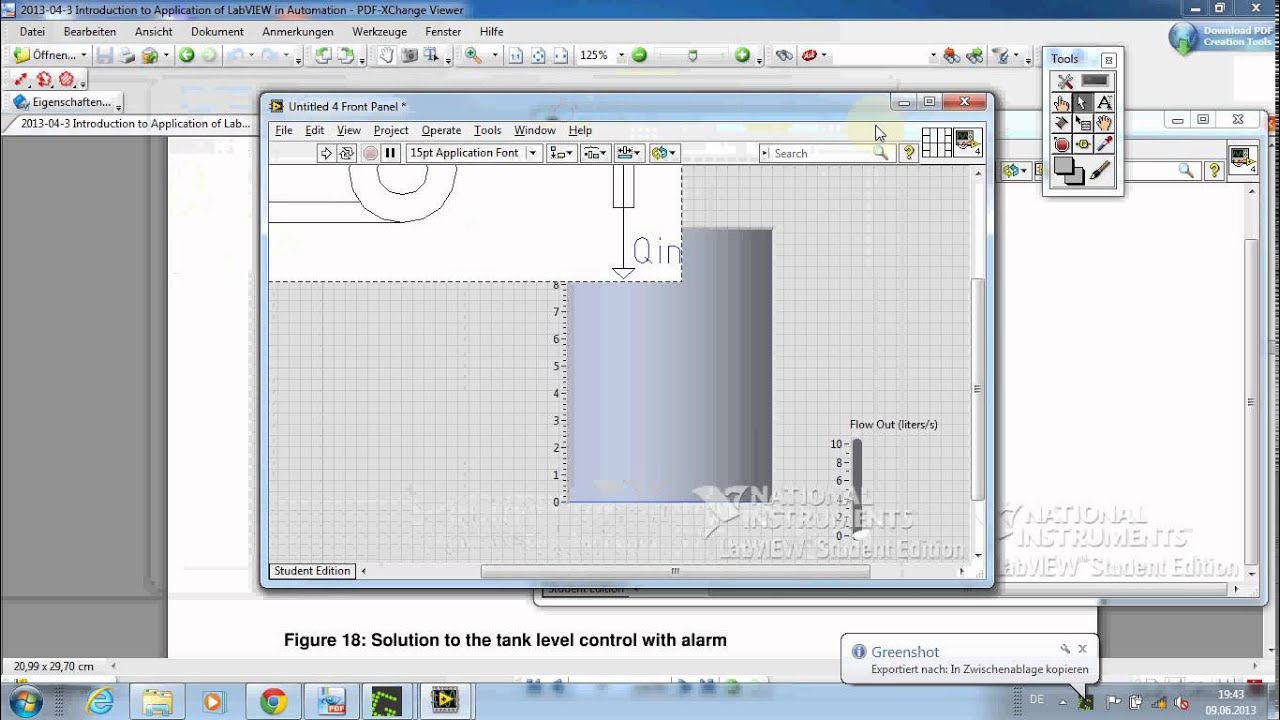Viewport: 1280px width, 720px height.
Task: Click the connector pane grid icon
Action: point(936,143)
